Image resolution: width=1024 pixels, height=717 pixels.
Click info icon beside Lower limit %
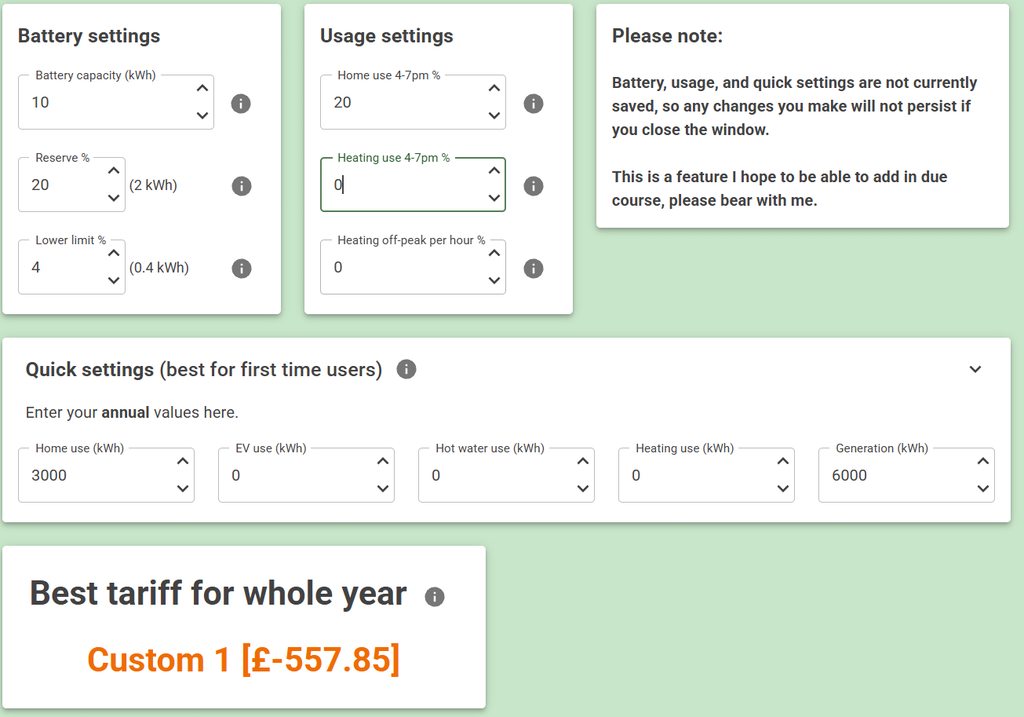coord(241,268)
